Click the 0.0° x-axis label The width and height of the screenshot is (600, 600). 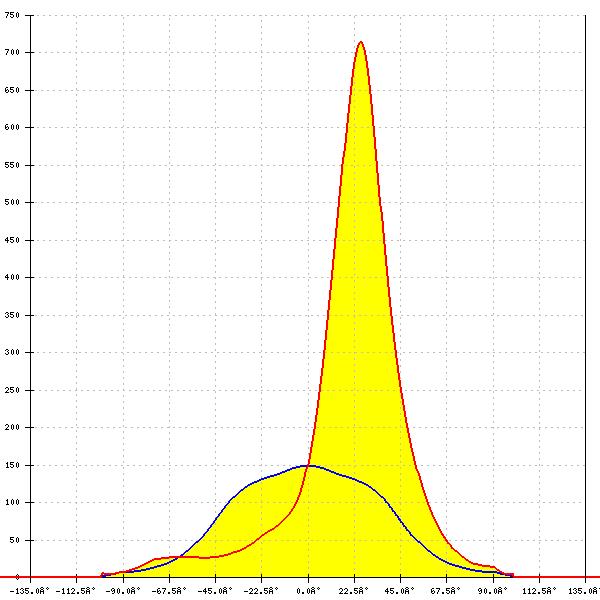(x=308, y=591)
